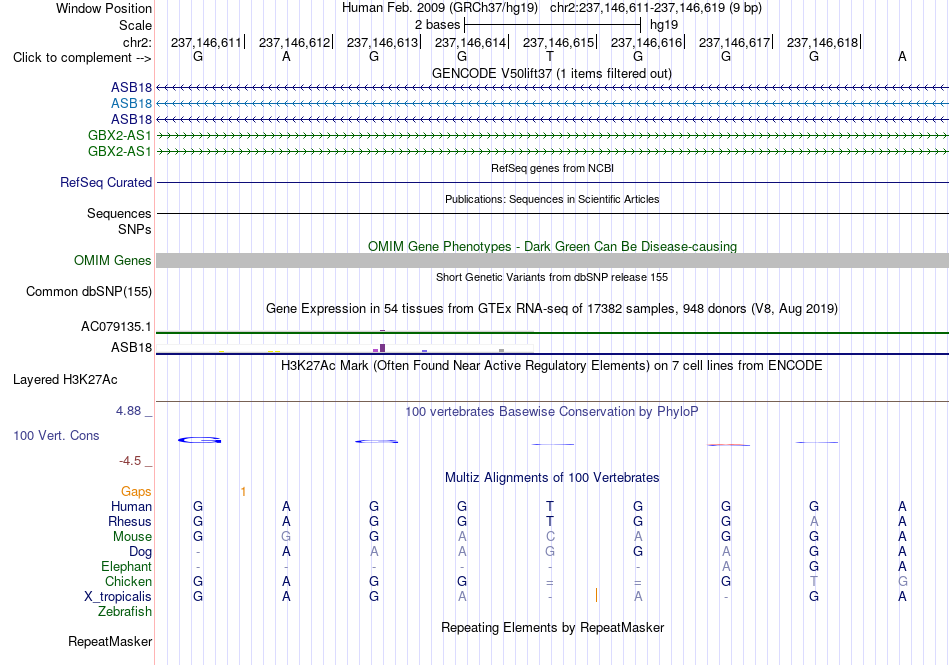Image resolution: width=950 pixels, height=665 pixels.
Task: Click position label 237,146,616
Action: [646, 42]
